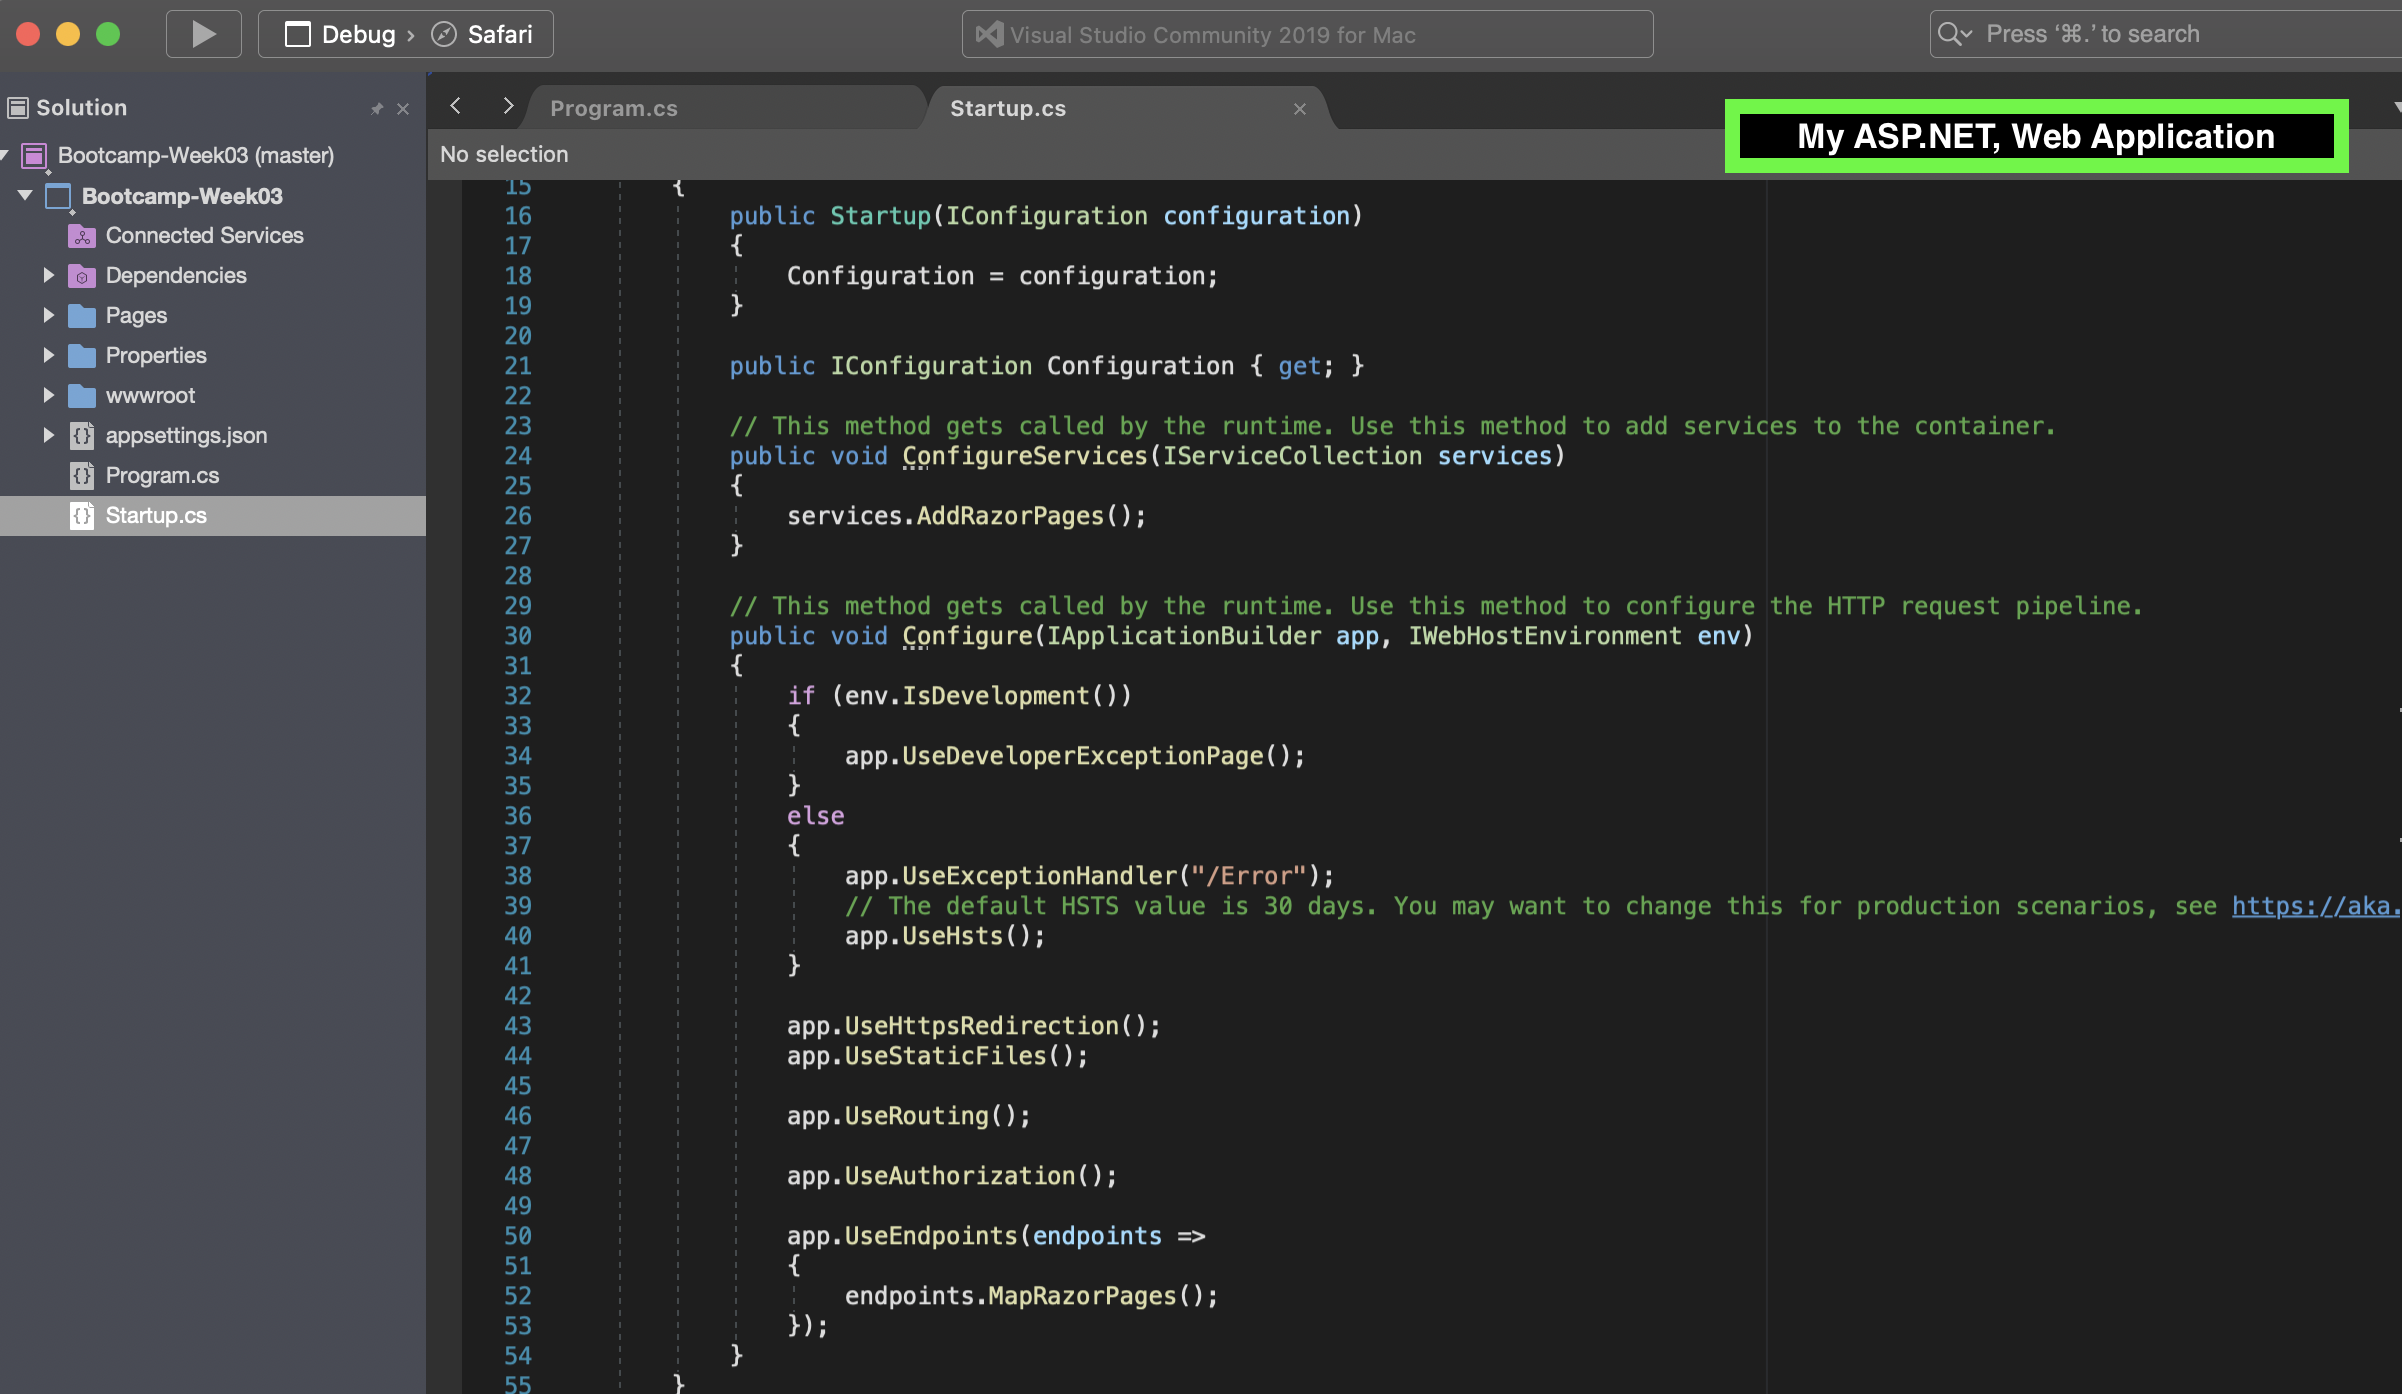Click the Configure method name on line 30
The width and height of the screenshot is (2402, 1394).
967,636
